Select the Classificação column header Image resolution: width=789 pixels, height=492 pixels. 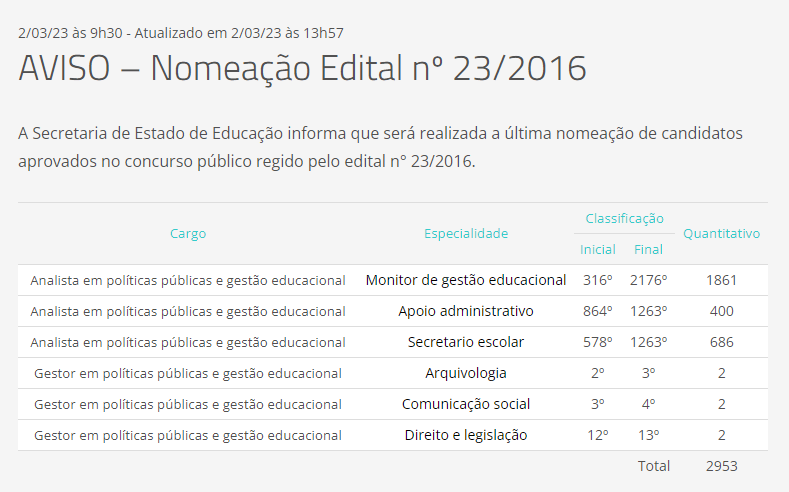pos(624,218)
